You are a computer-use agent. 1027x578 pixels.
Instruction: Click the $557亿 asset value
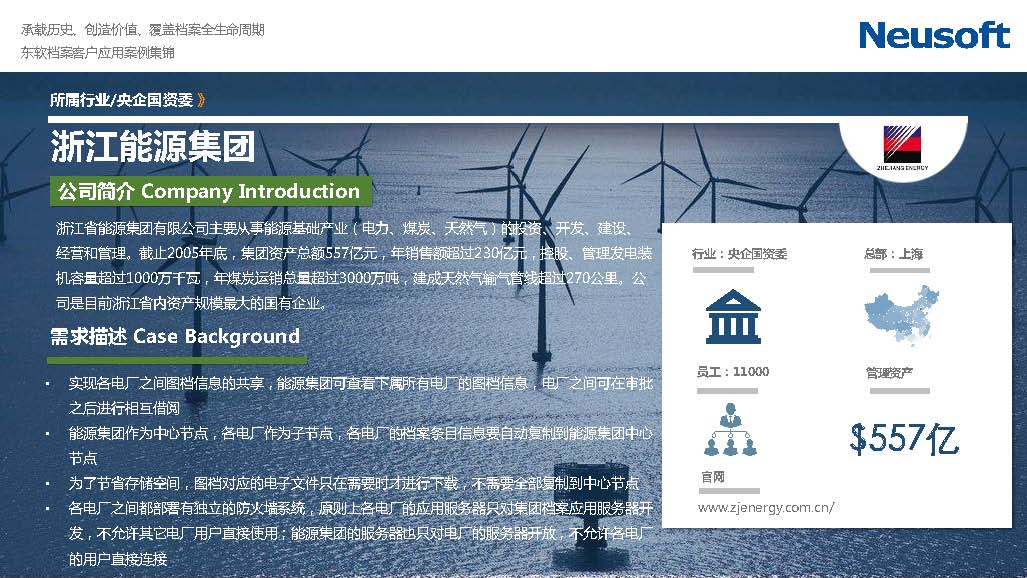[904, 438]
